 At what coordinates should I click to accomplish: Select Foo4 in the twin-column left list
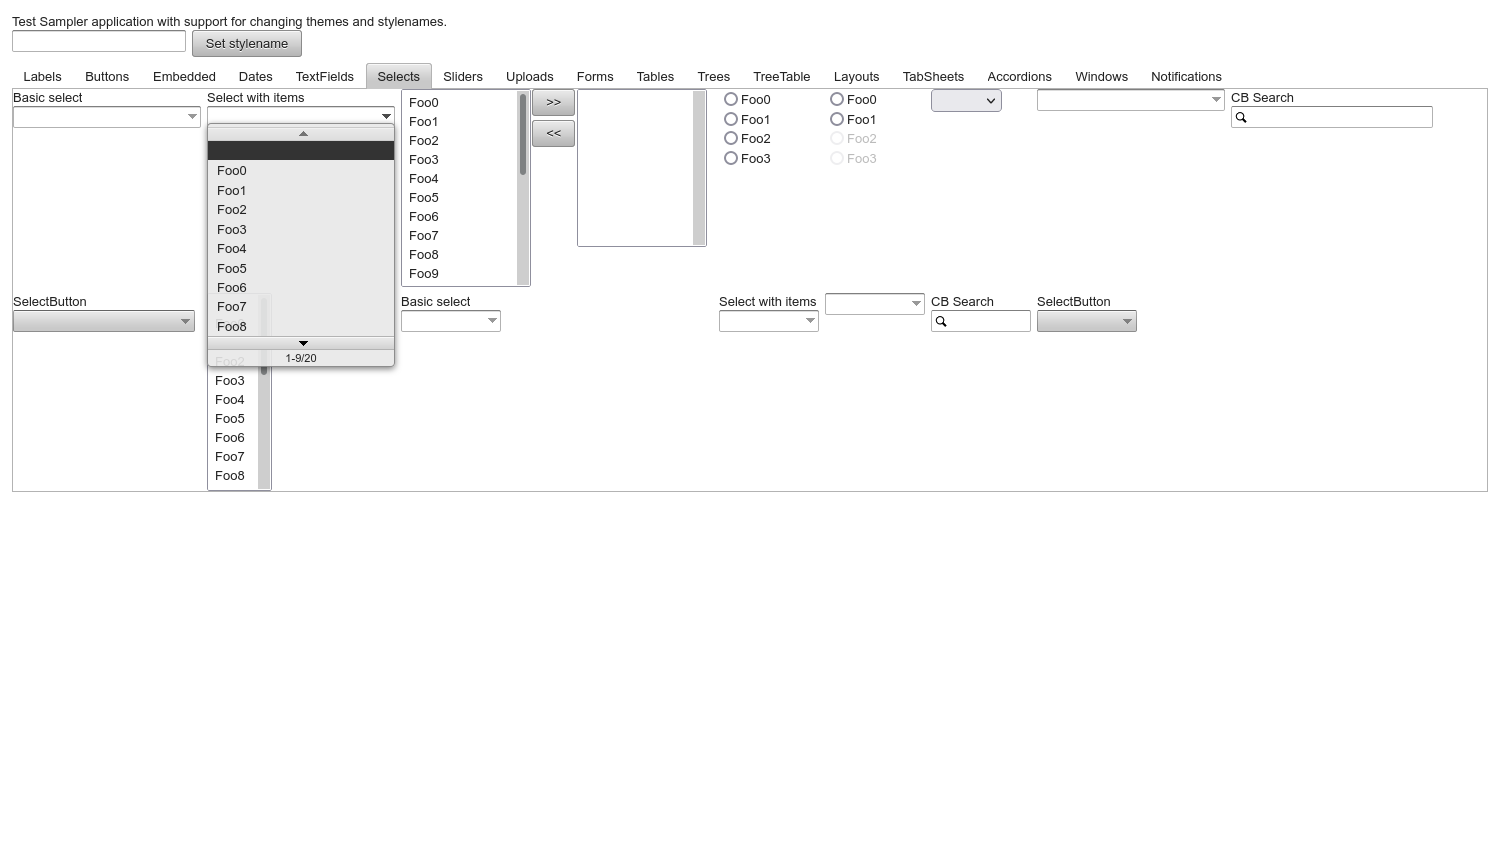click(x=459, y=178)
